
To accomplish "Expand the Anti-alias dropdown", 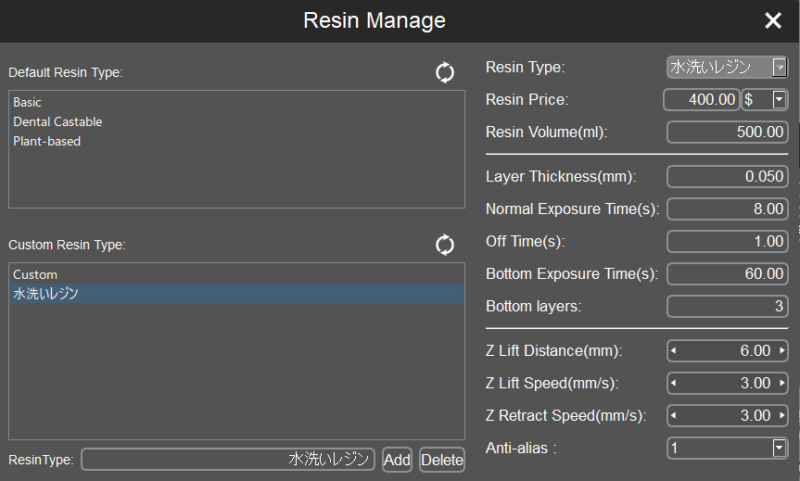I will click(x=779, y=448).
